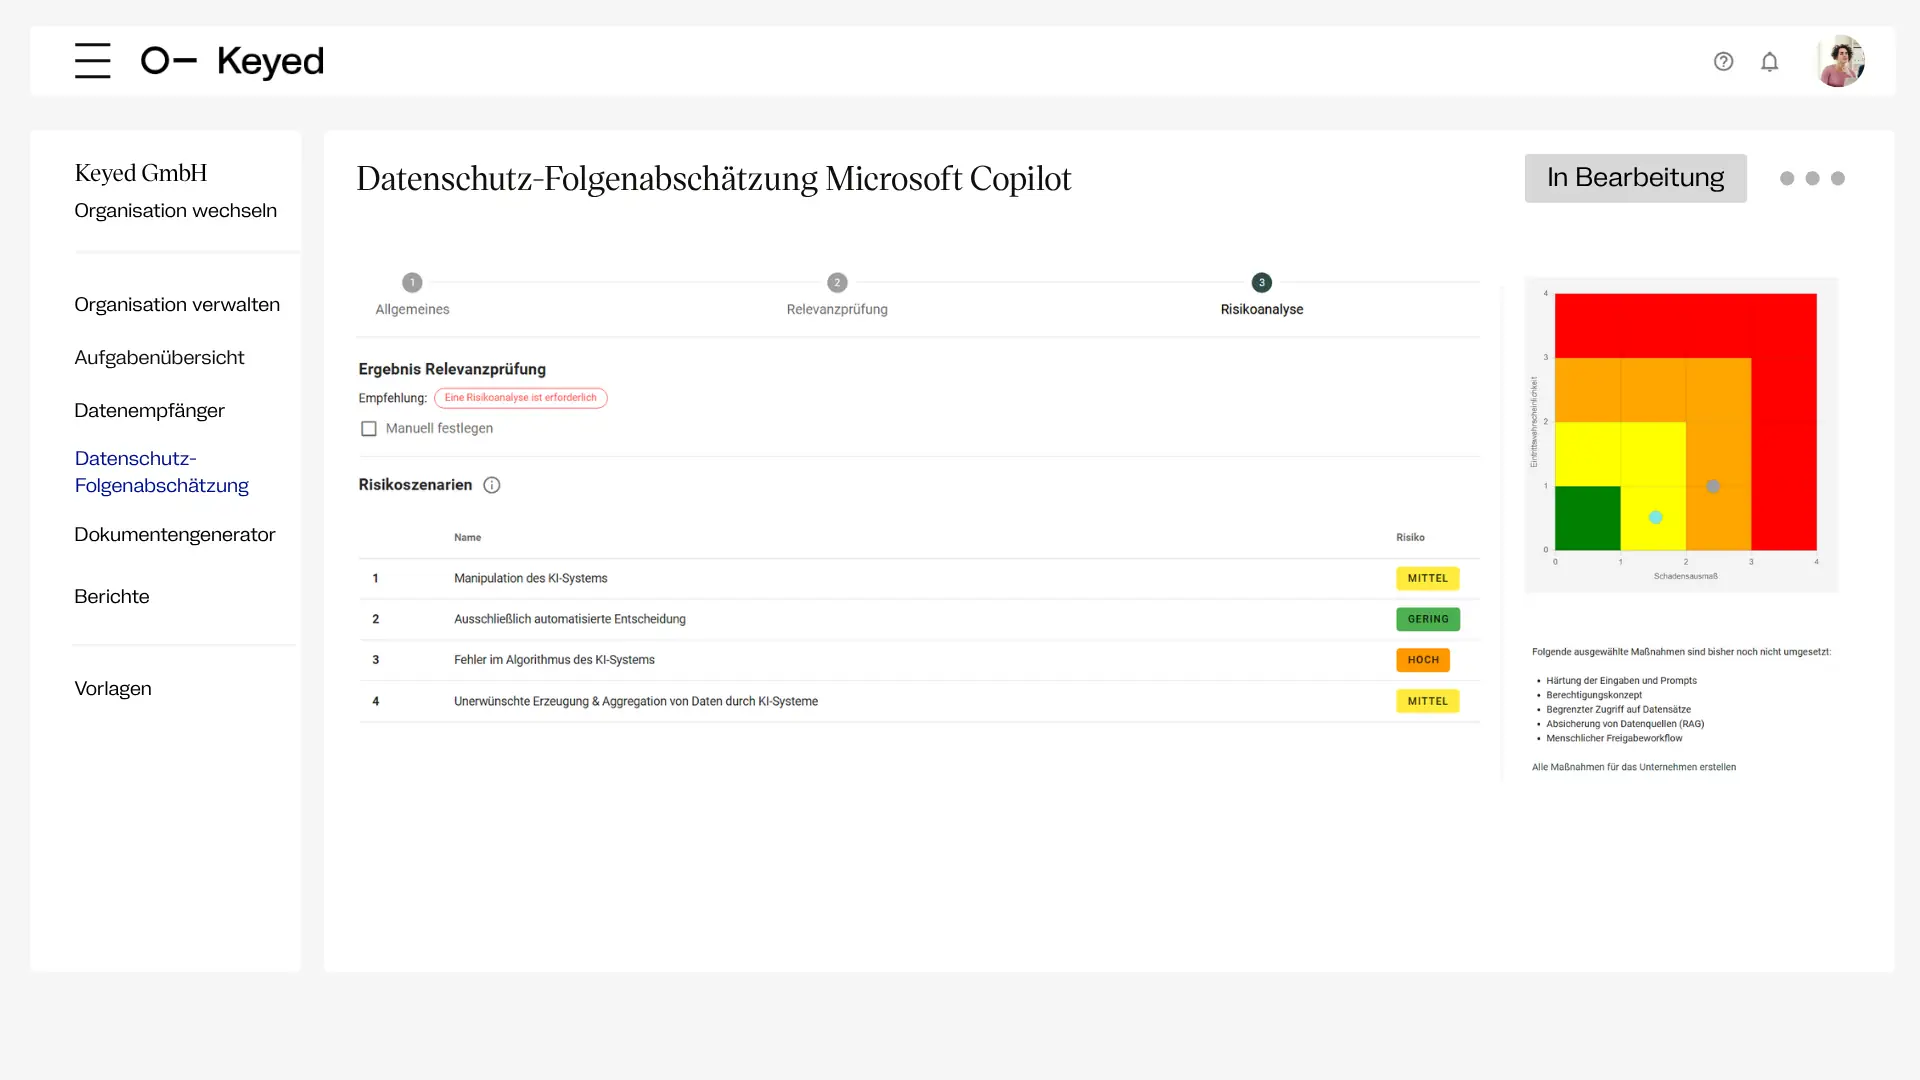Viewport: 1920px width, 1080px height.
Task: Click measure Berechtigungskonzept
Action: [x=1594, y=695]
